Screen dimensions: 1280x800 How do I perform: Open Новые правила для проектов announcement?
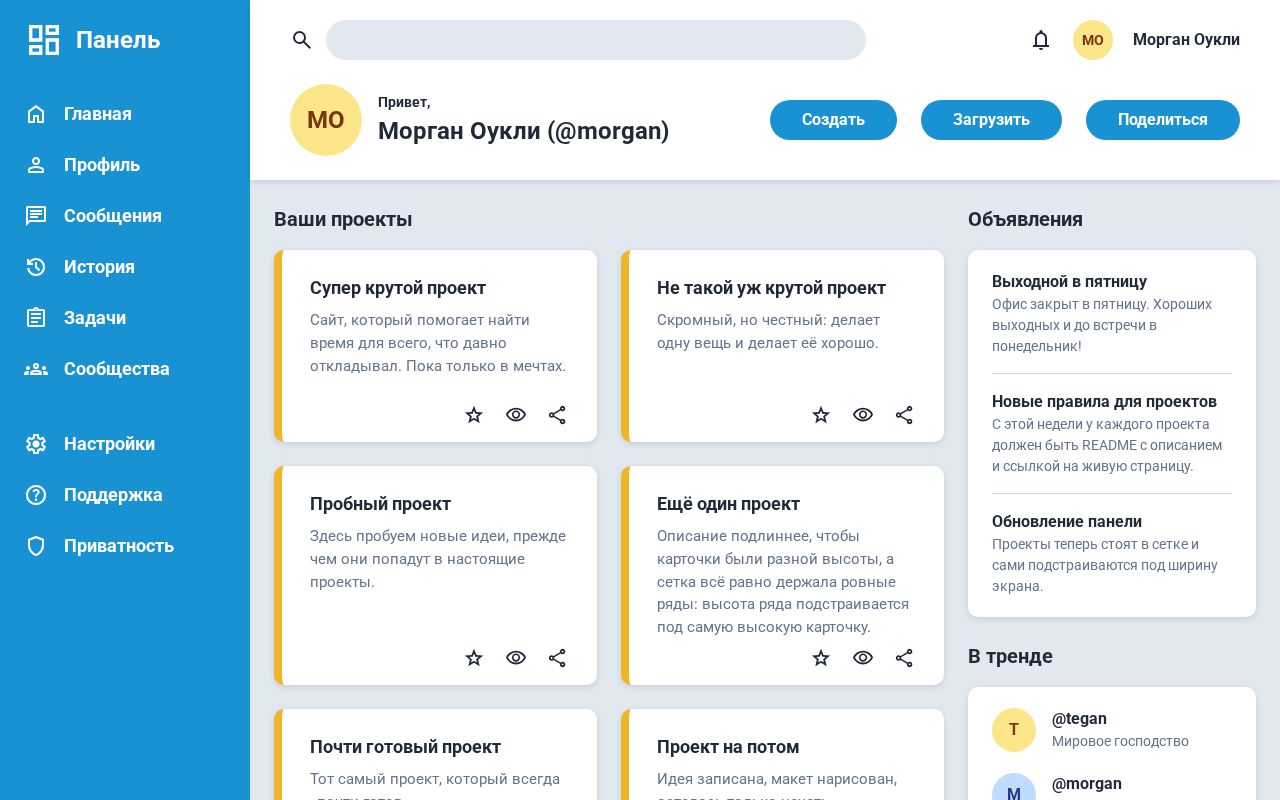(x=1104, y=401)
